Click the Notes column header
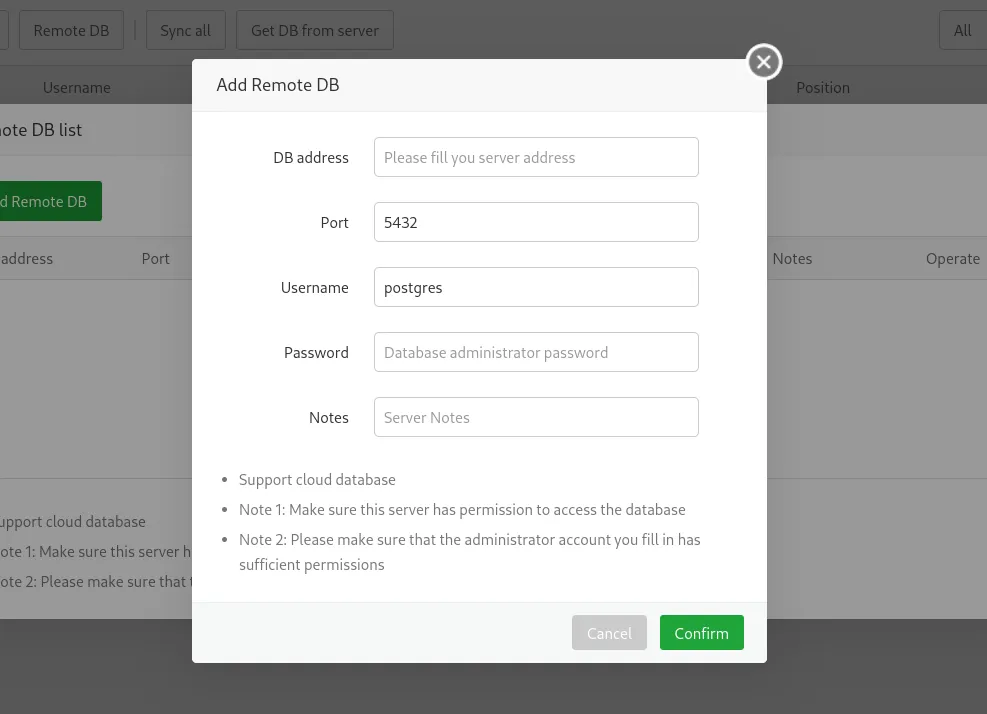Viewport: 987px width, 714px height. [x=792, y=259]
